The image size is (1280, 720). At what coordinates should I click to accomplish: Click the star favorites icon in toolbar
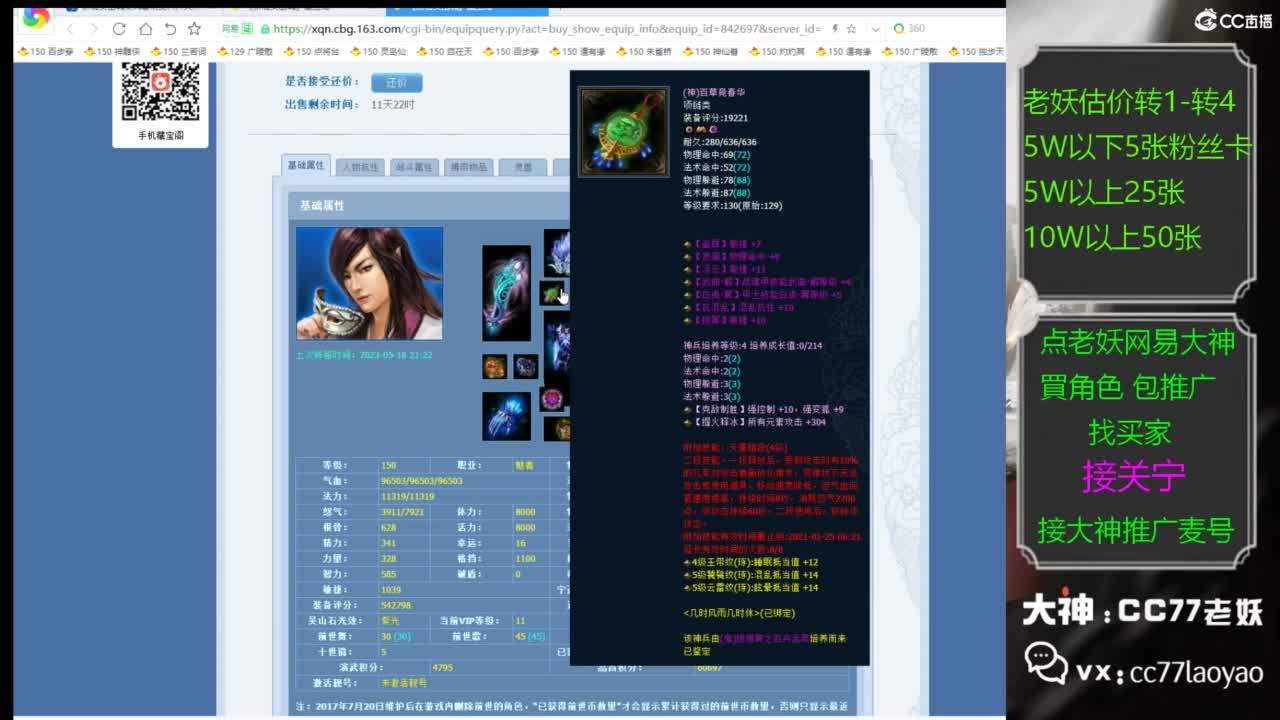pyautogui.click(x=195, y=29)
